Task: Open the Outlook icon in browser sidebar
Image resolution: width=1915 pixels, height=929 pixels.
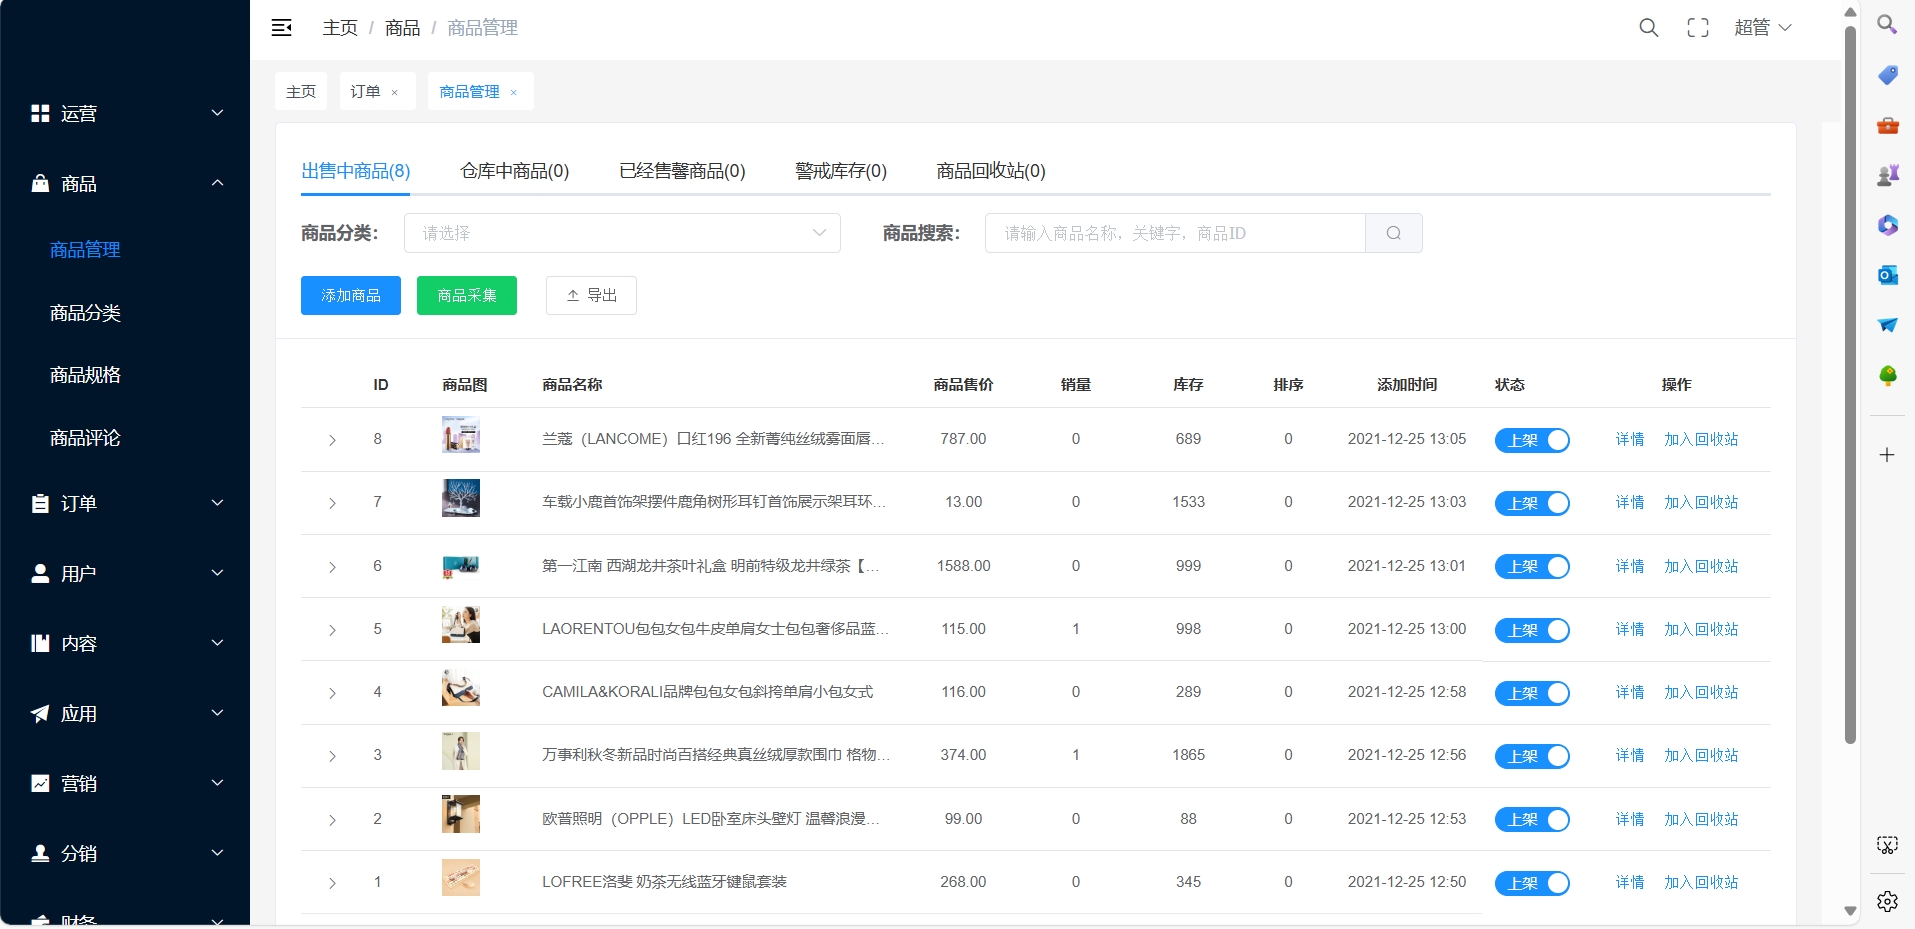Action: pos(1887,275)
